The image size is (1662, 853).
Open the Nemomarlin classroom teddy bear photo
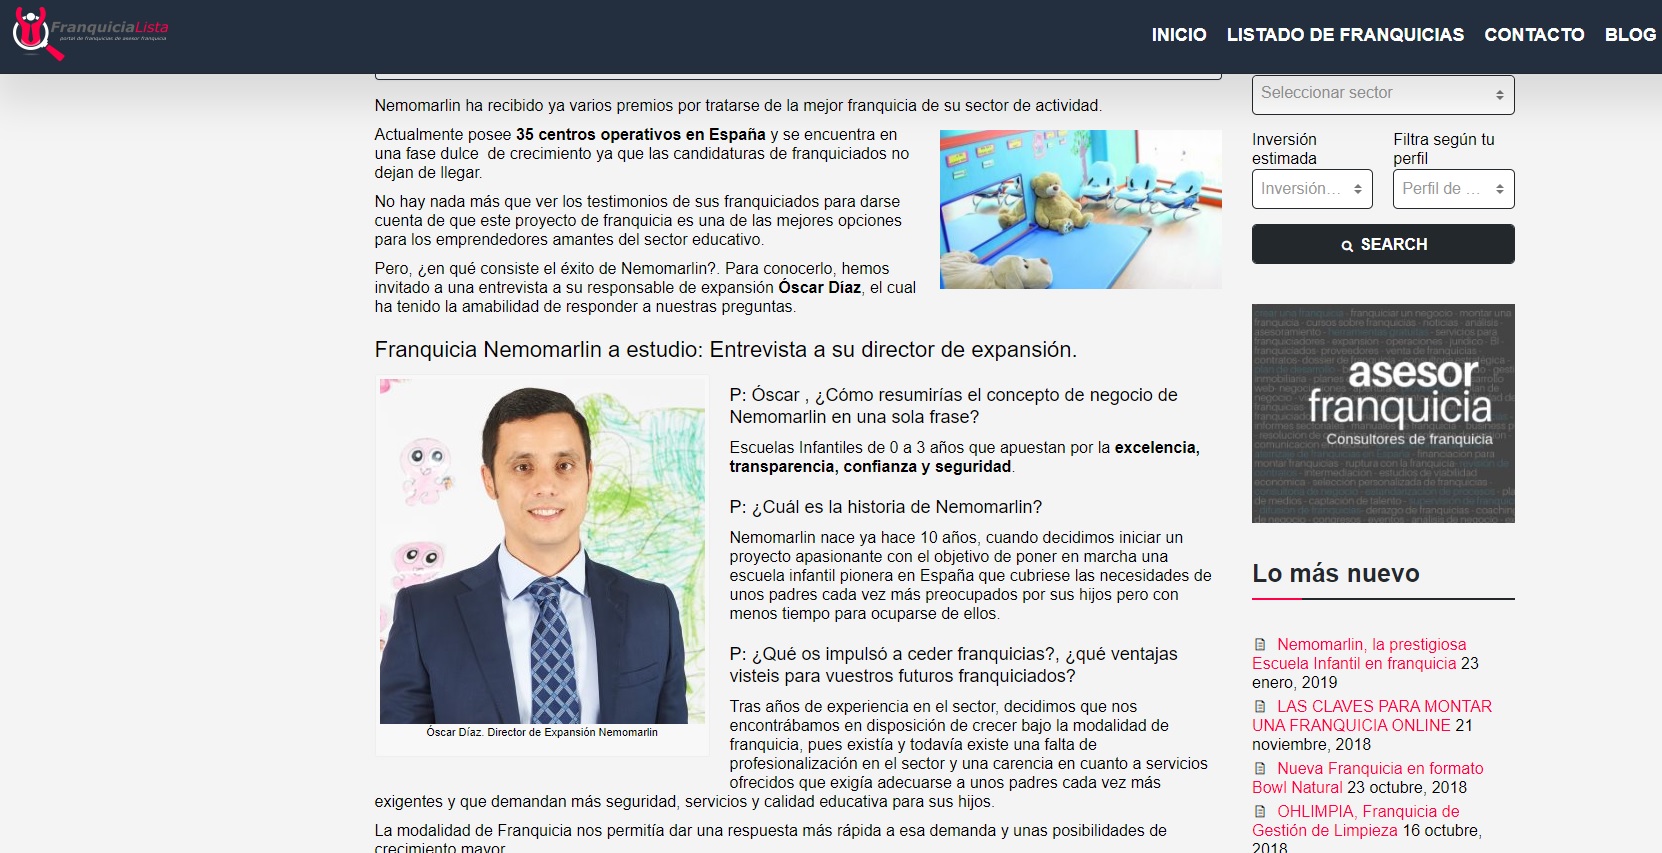(x=1080, y=209)
